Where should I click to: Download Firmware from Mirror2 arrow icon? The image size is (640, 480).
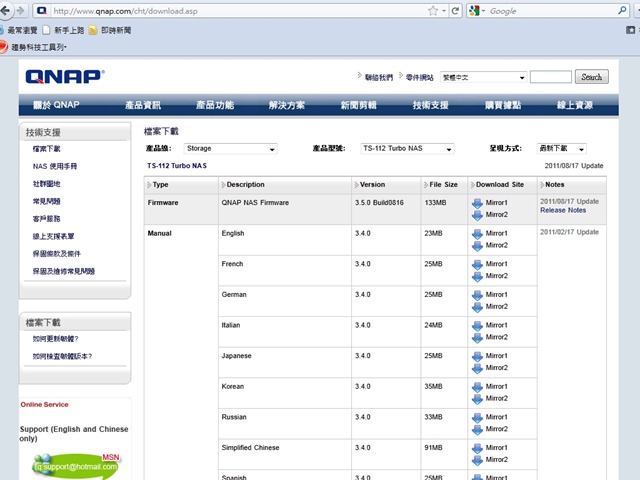pyautogui.click(x=477, y=215)
